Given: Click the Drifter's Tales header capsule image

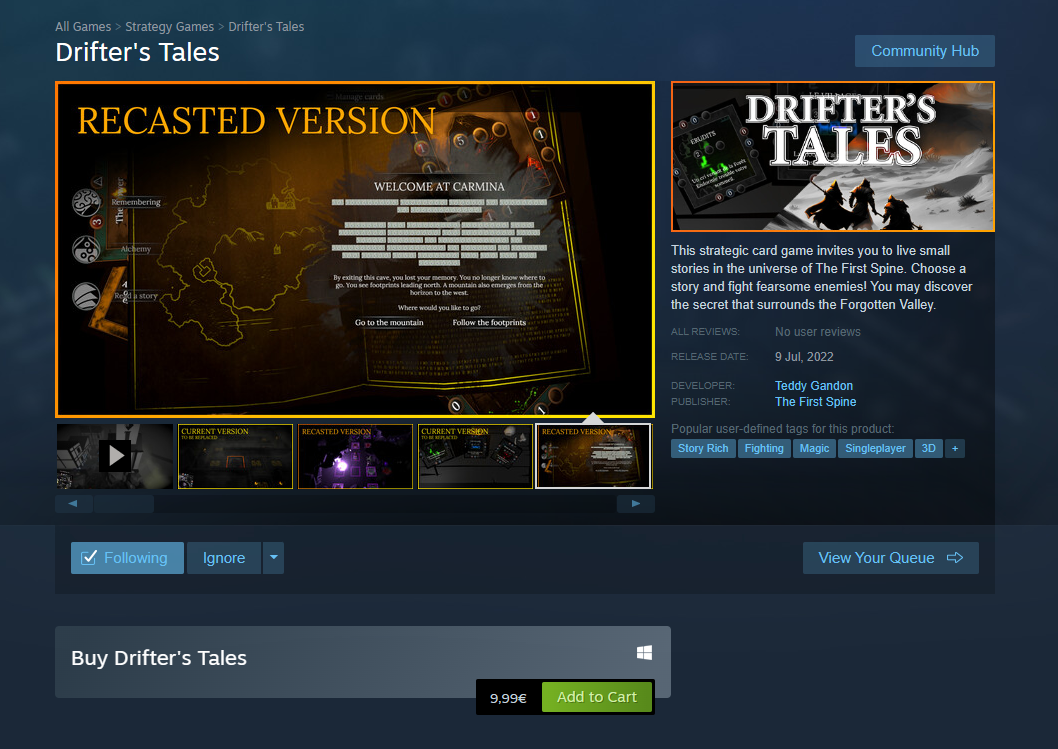Looking at the screenshot, I should pos(833,157).
